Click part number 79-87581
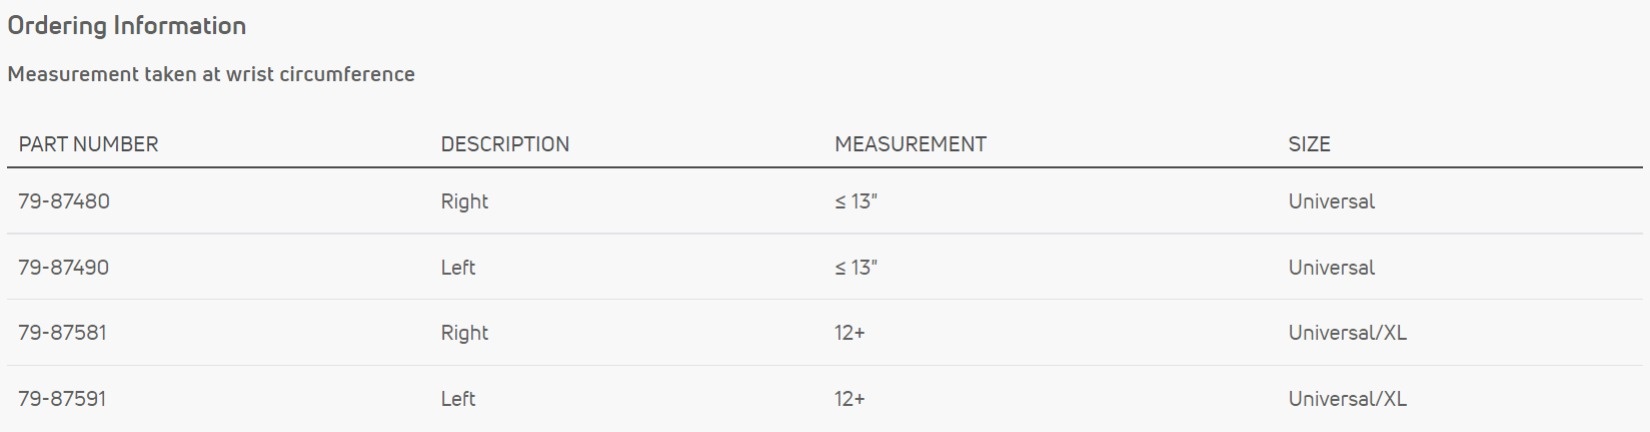This screenshot has width=1650, height=432. coord(62,332)
